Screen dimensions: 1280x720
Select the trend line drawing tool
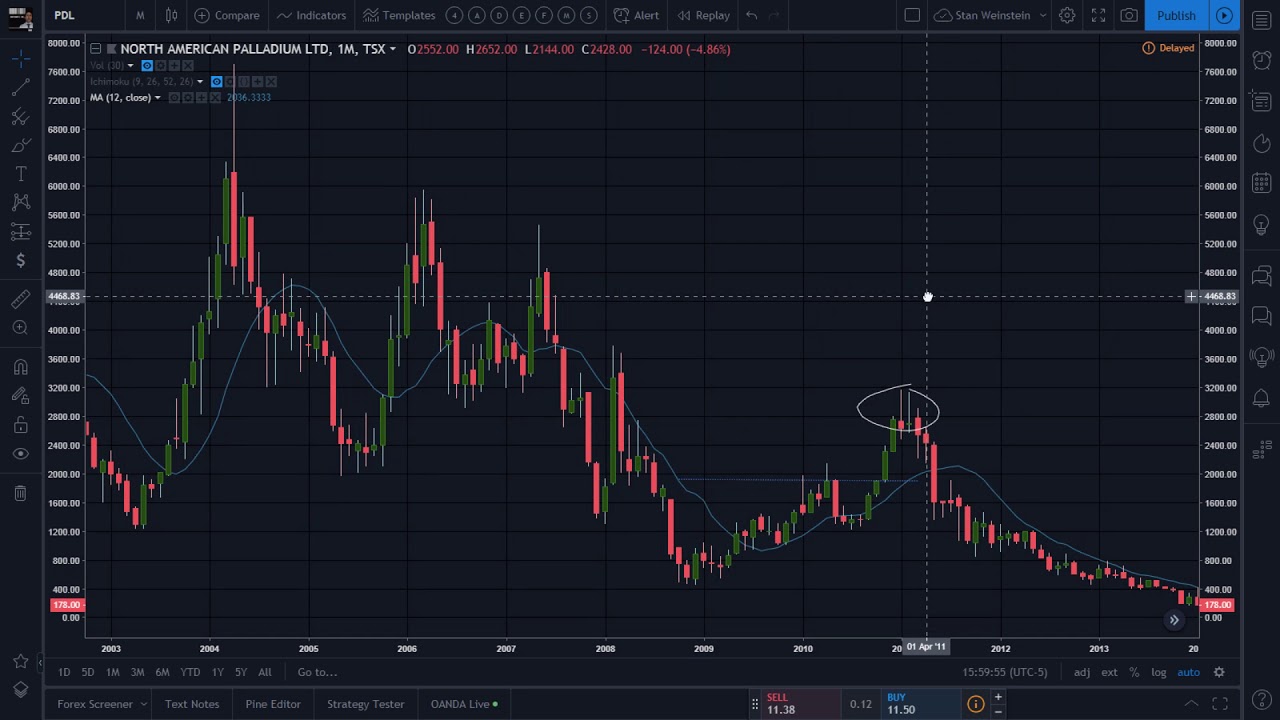[x=20, y=88]
